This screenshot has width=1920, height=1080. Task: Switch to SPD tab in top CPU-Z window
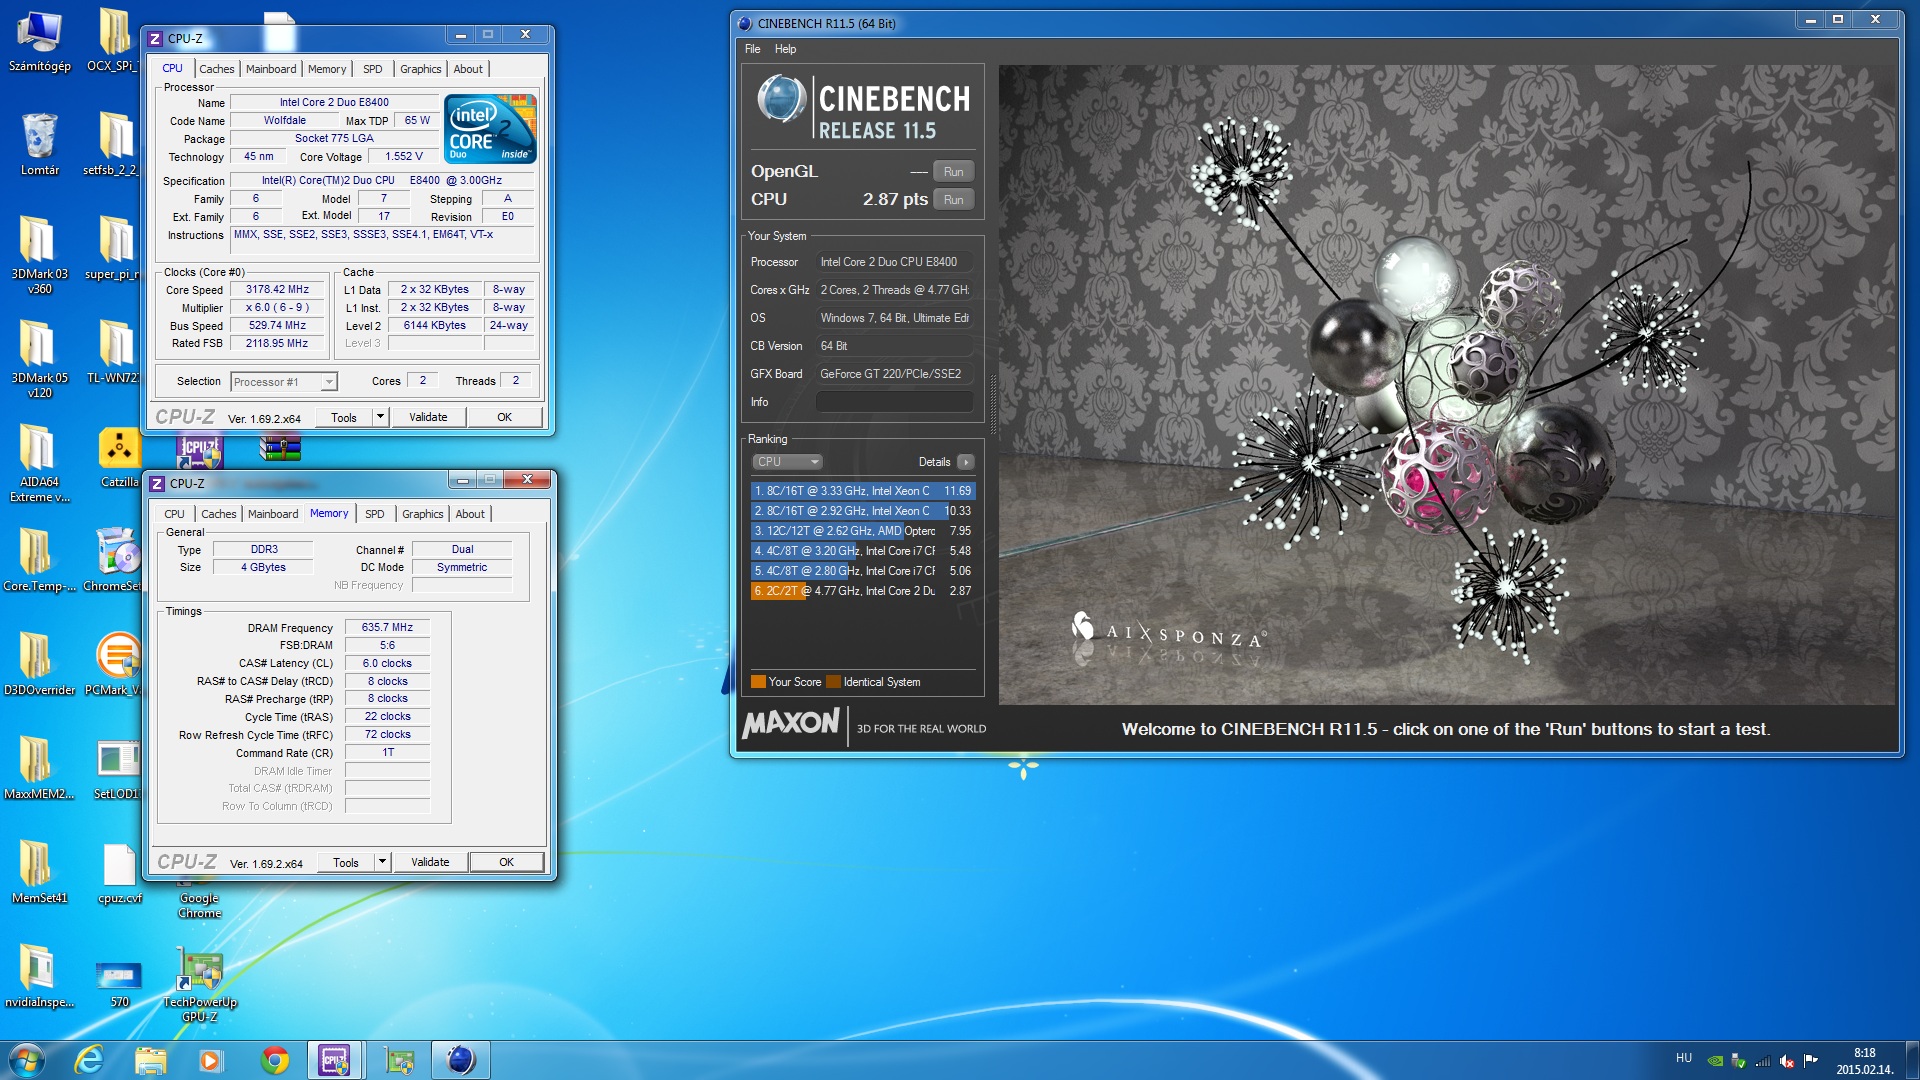coord(373,69)
